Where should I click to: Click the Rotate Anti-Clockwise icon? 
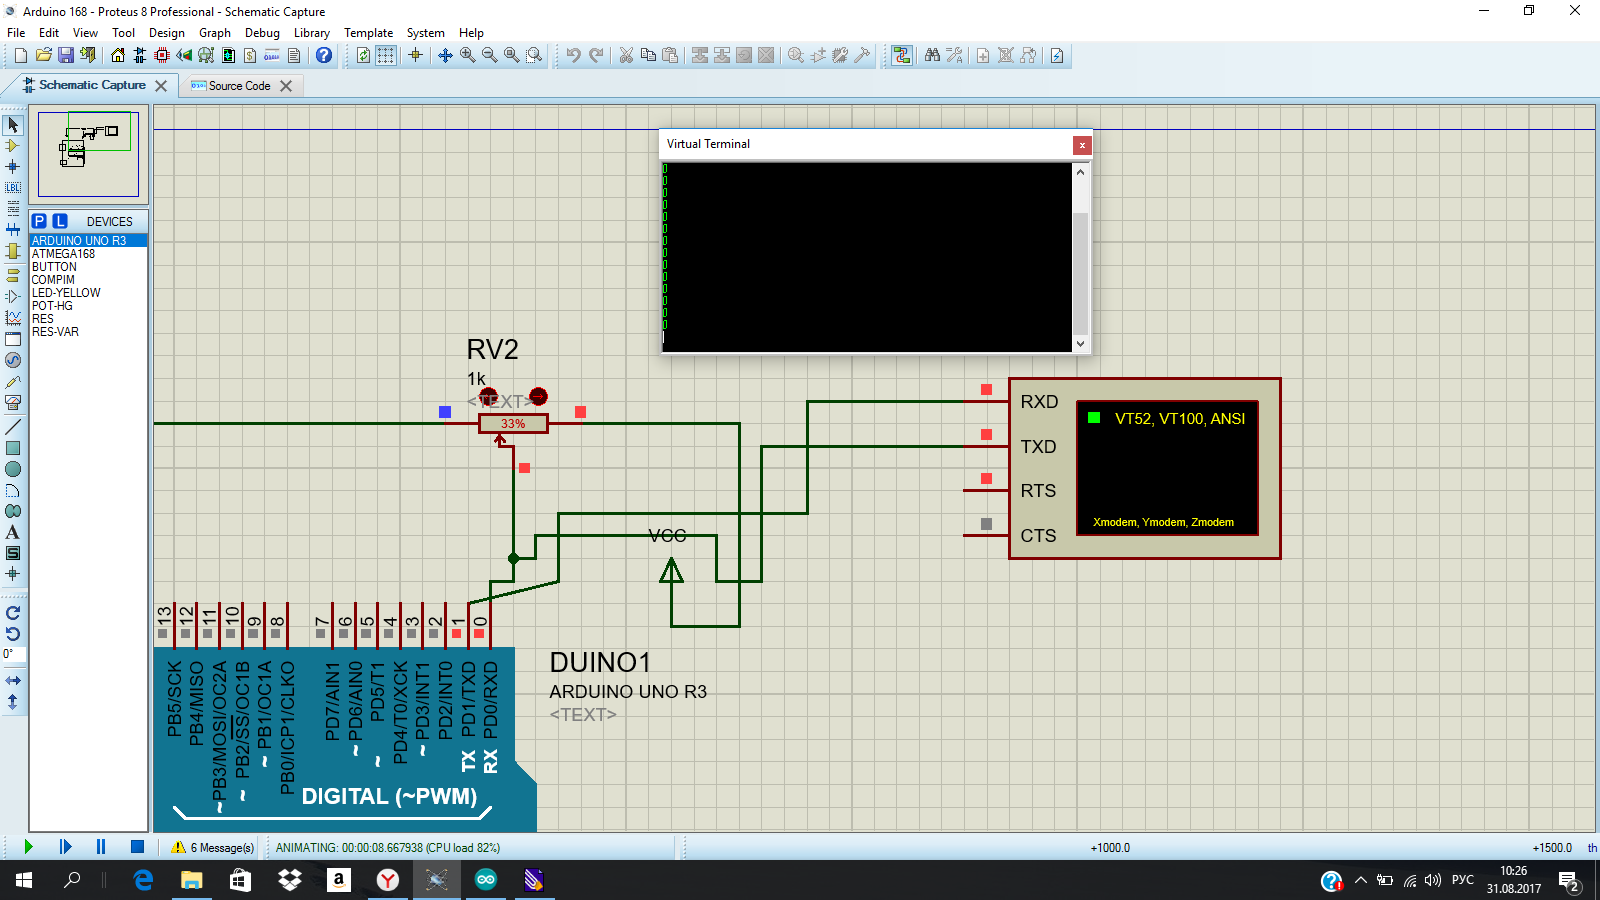pyautogui.click(x=13, y=634)
